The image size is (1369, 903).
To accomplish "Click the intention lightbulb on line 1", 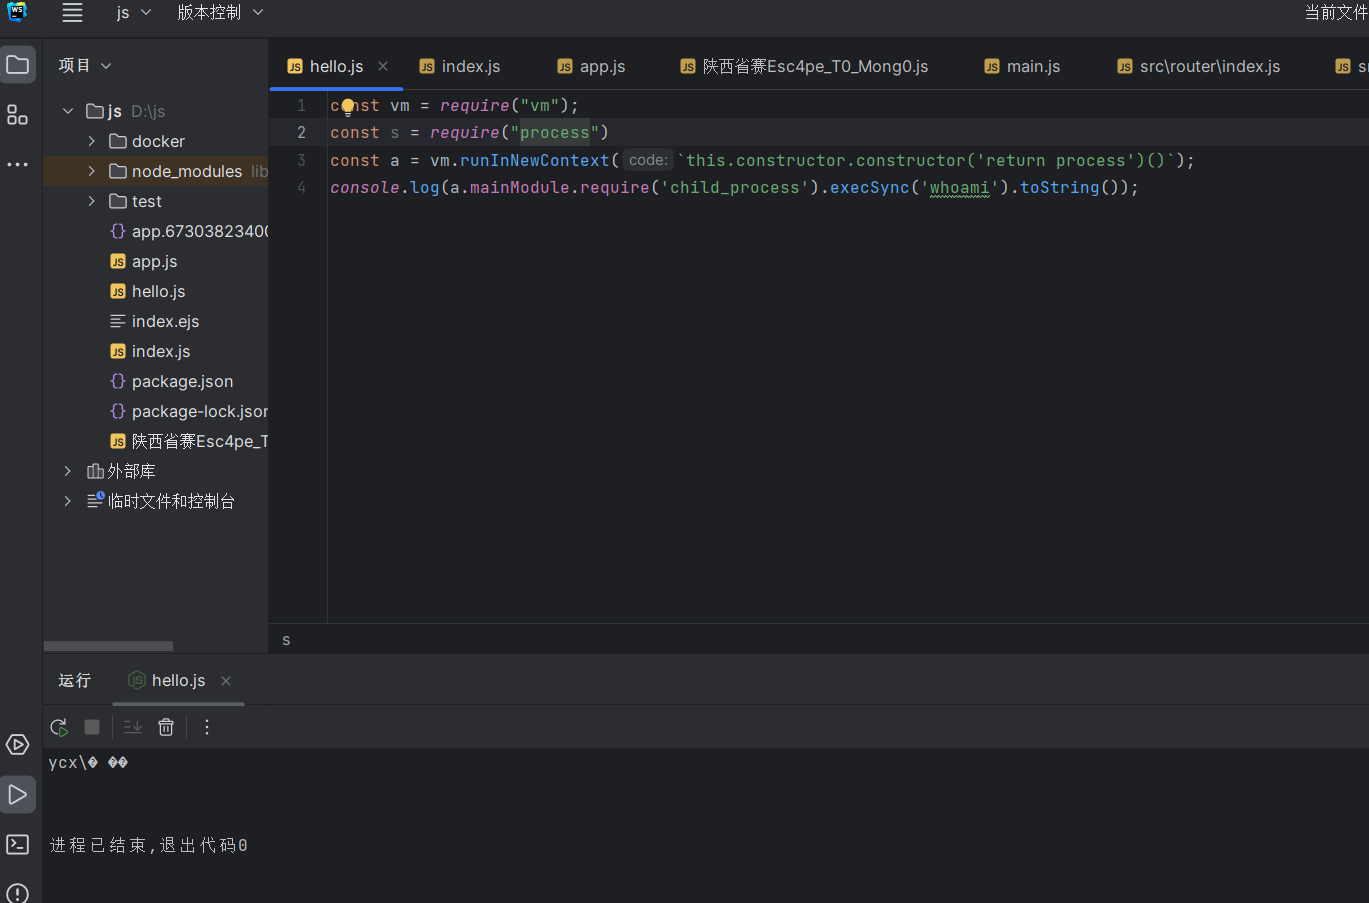I will click(x=348, y=107).
